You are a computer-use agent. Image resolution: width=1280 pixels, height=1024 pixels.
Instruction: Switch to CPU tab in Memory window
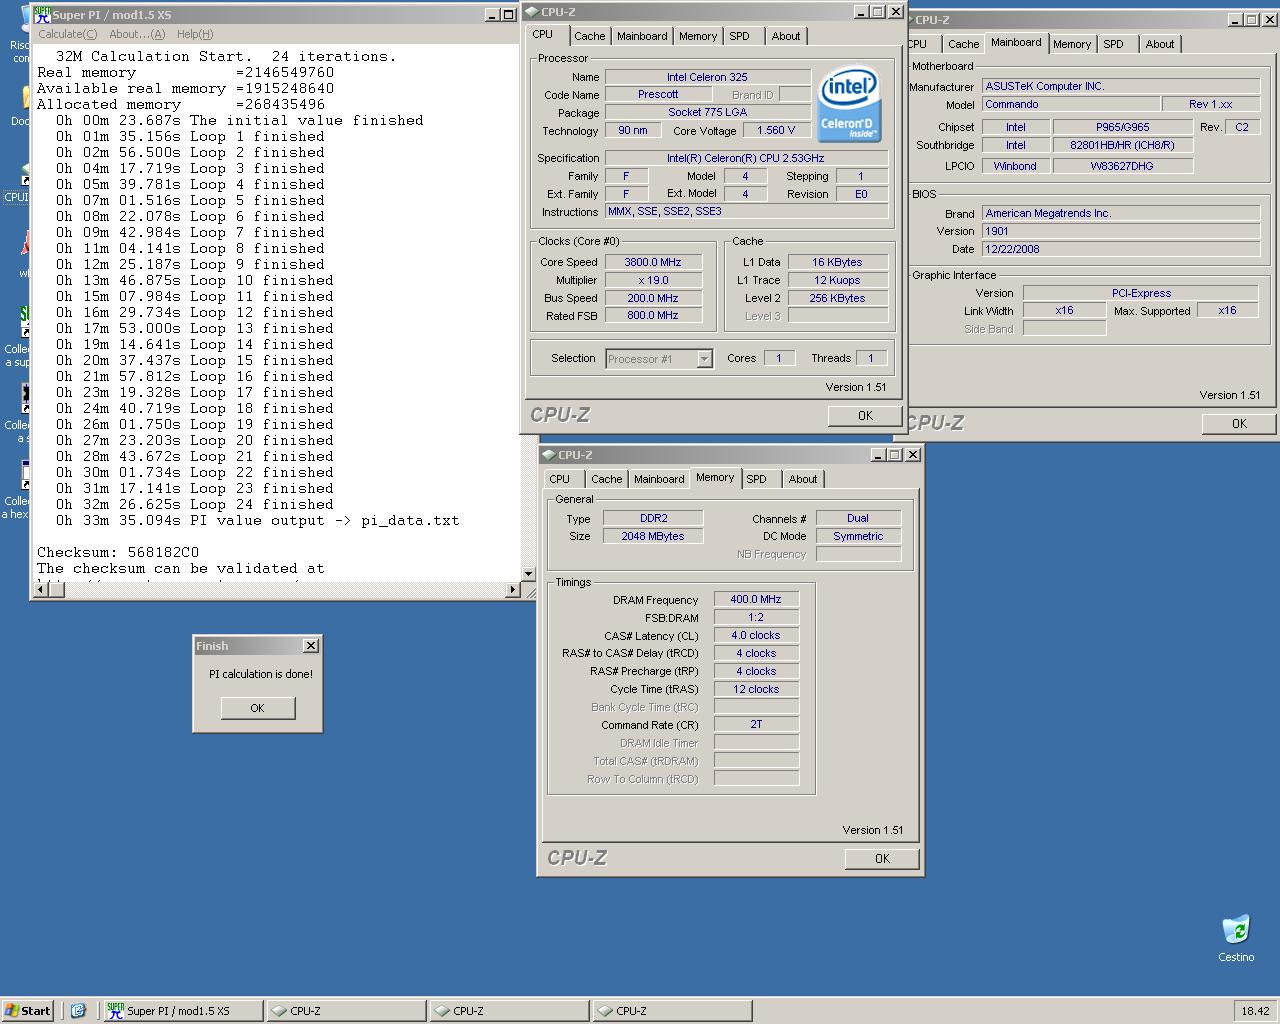click(560, 479)
